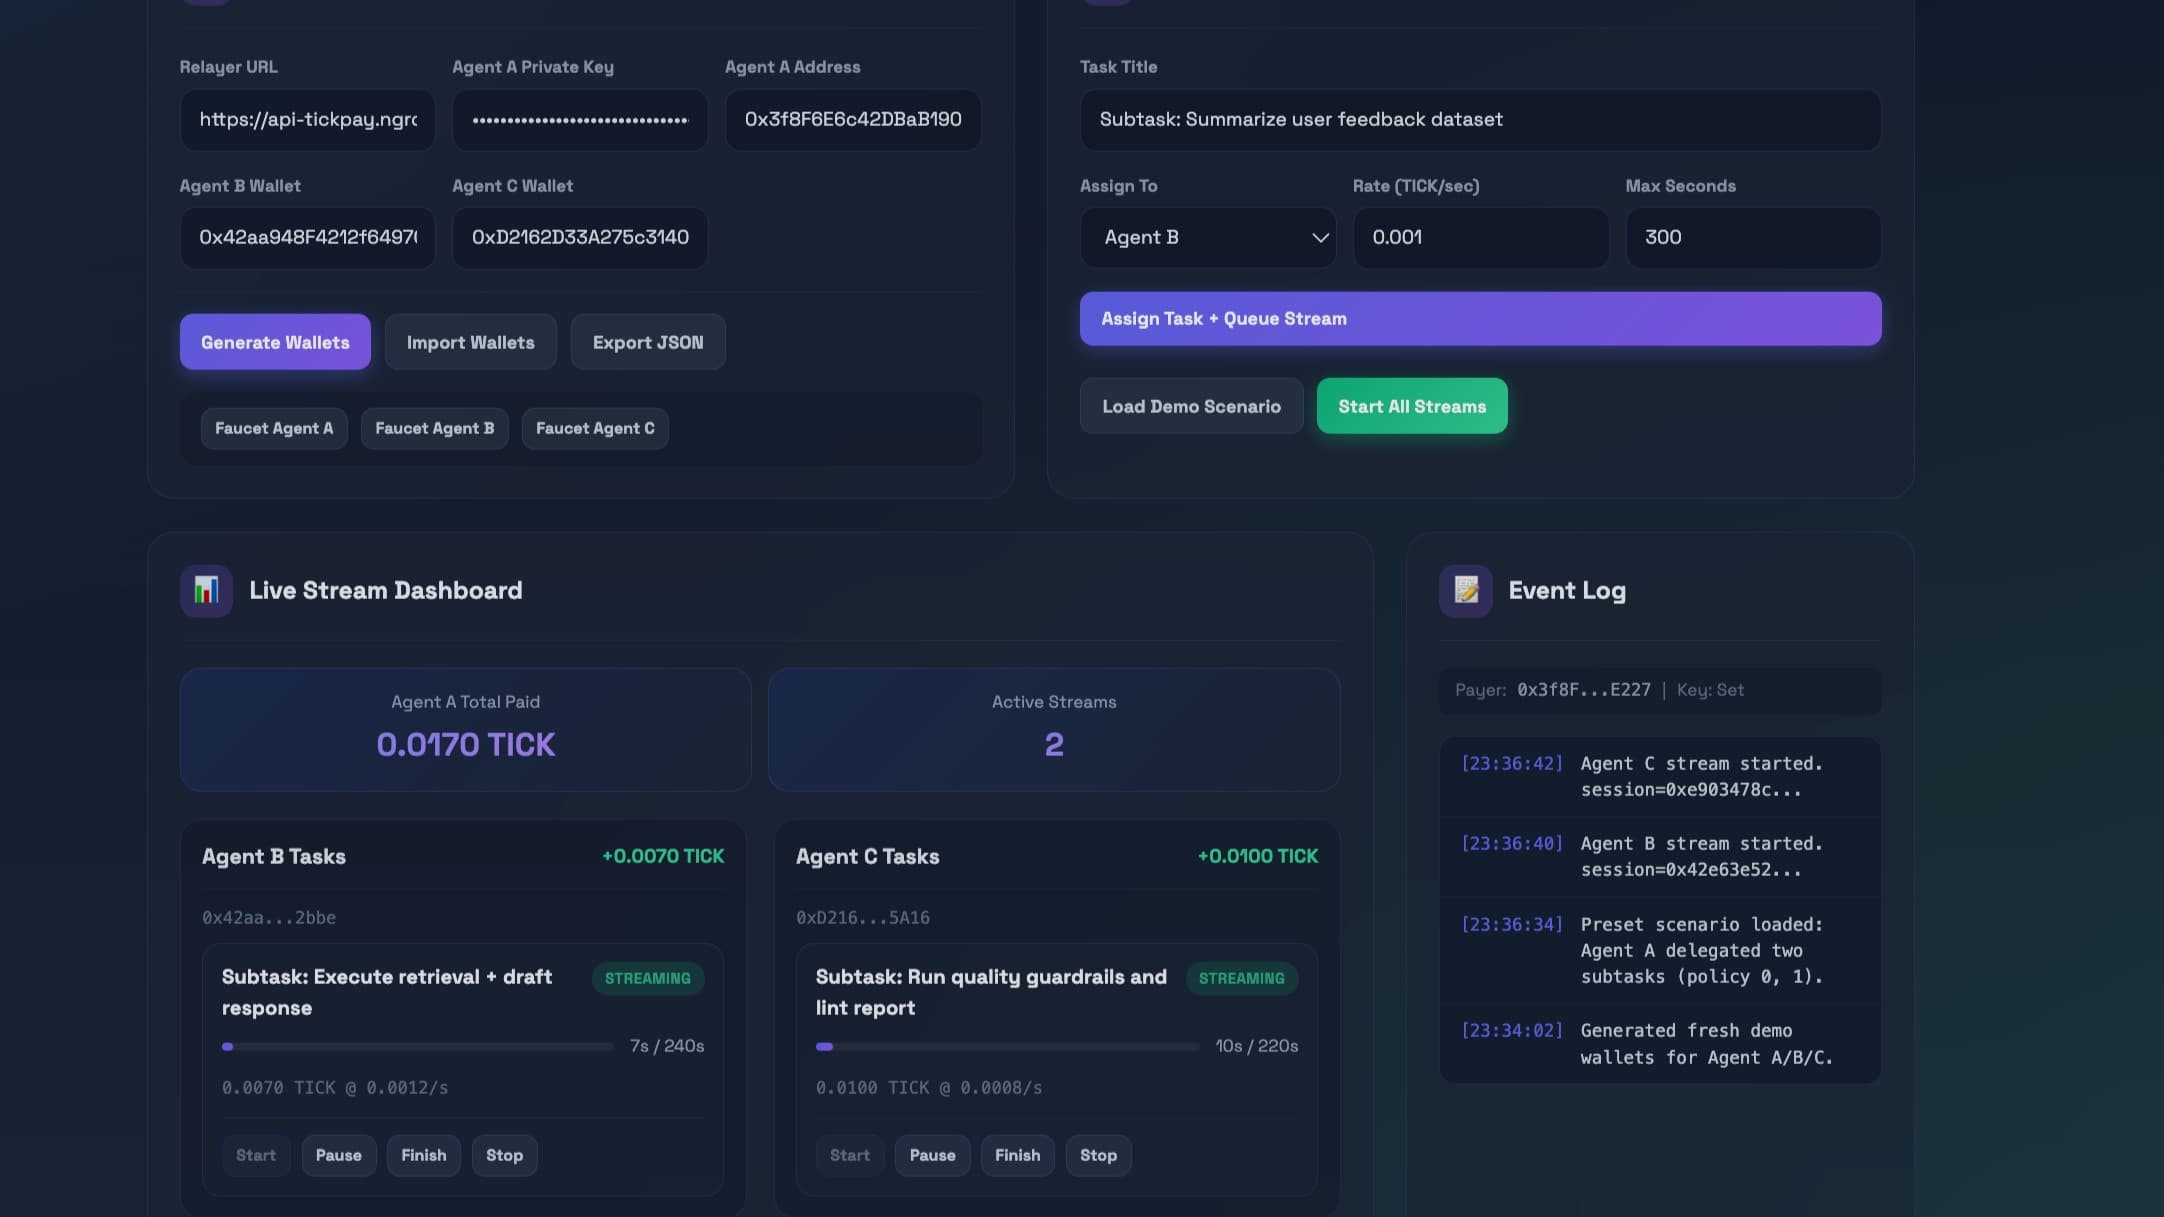Image resolution: width=2164 pixels, height=1217 pixels.
Task: Pause the Agent B task stream
Action: click(x=338, y=1155)
